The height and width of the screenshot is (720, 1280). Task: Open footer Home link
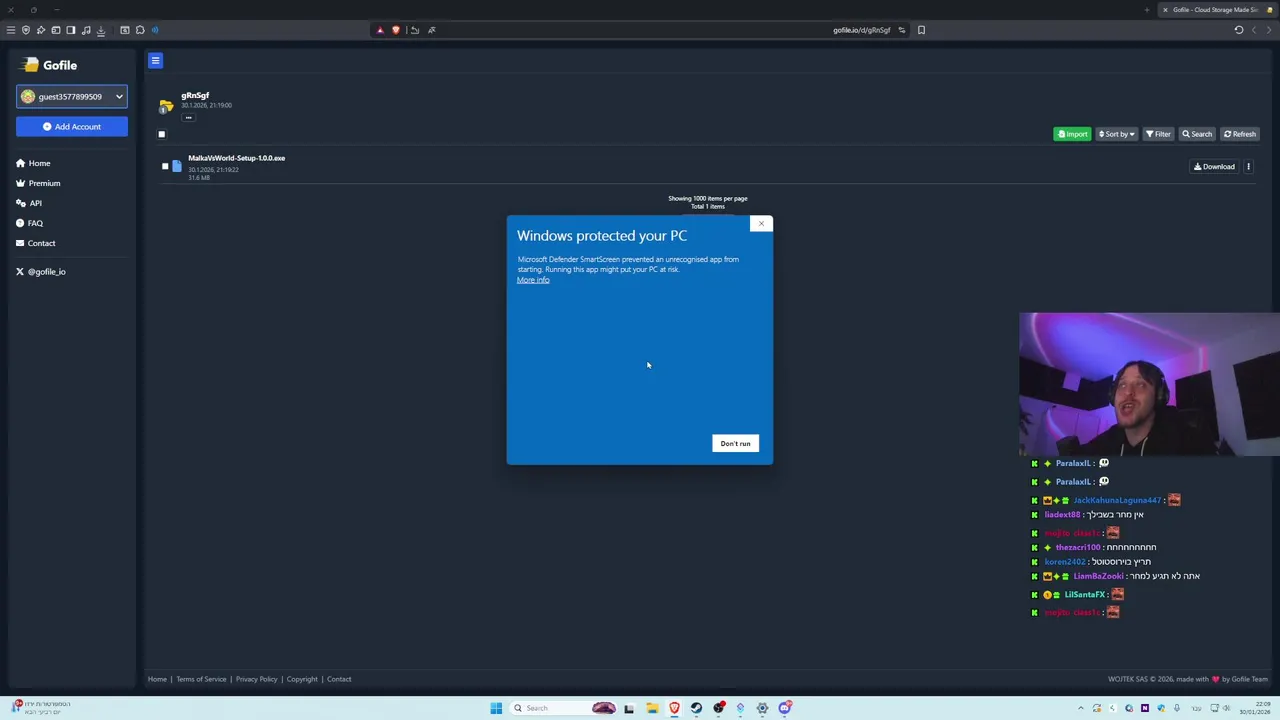[x=157, y=679]
